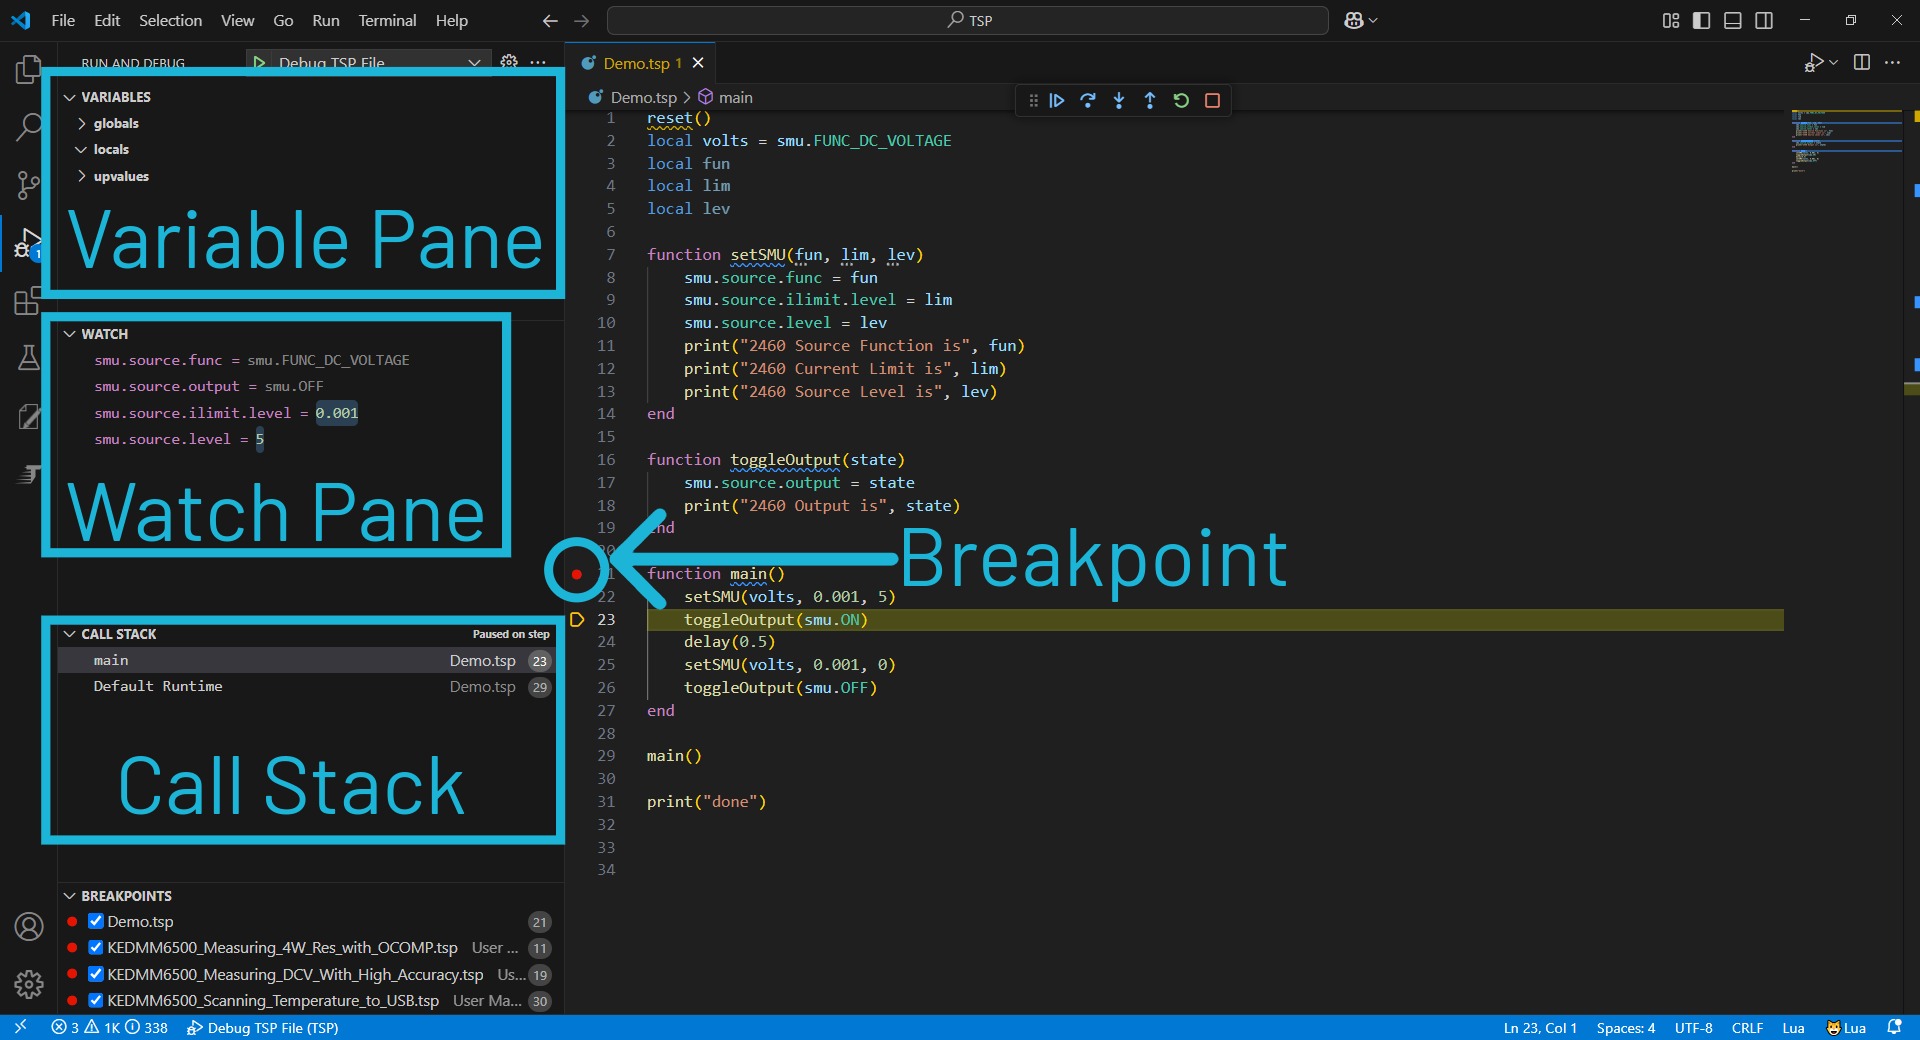Screen dimensions: 1920x1040
Task: Stop debugging with the red square icon
Action: click(1213, 100)
